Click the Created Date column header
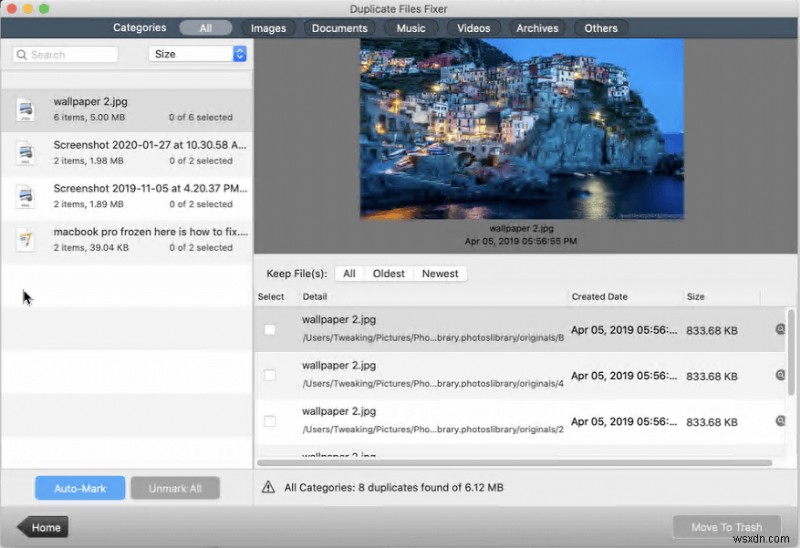The image size is (800, 548). [x=599, y=296]
